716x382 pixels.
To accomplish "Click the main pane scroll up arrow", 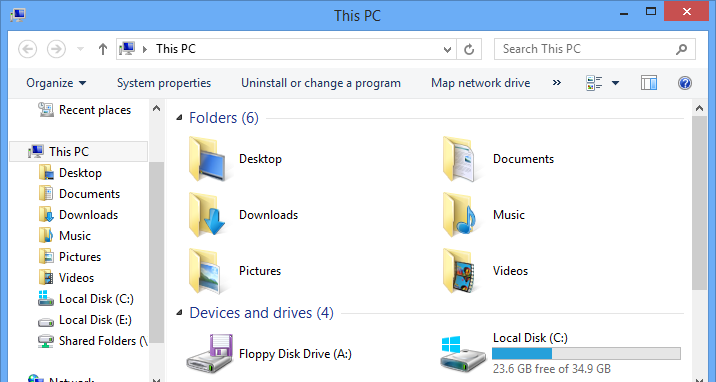I will [700, 109].
